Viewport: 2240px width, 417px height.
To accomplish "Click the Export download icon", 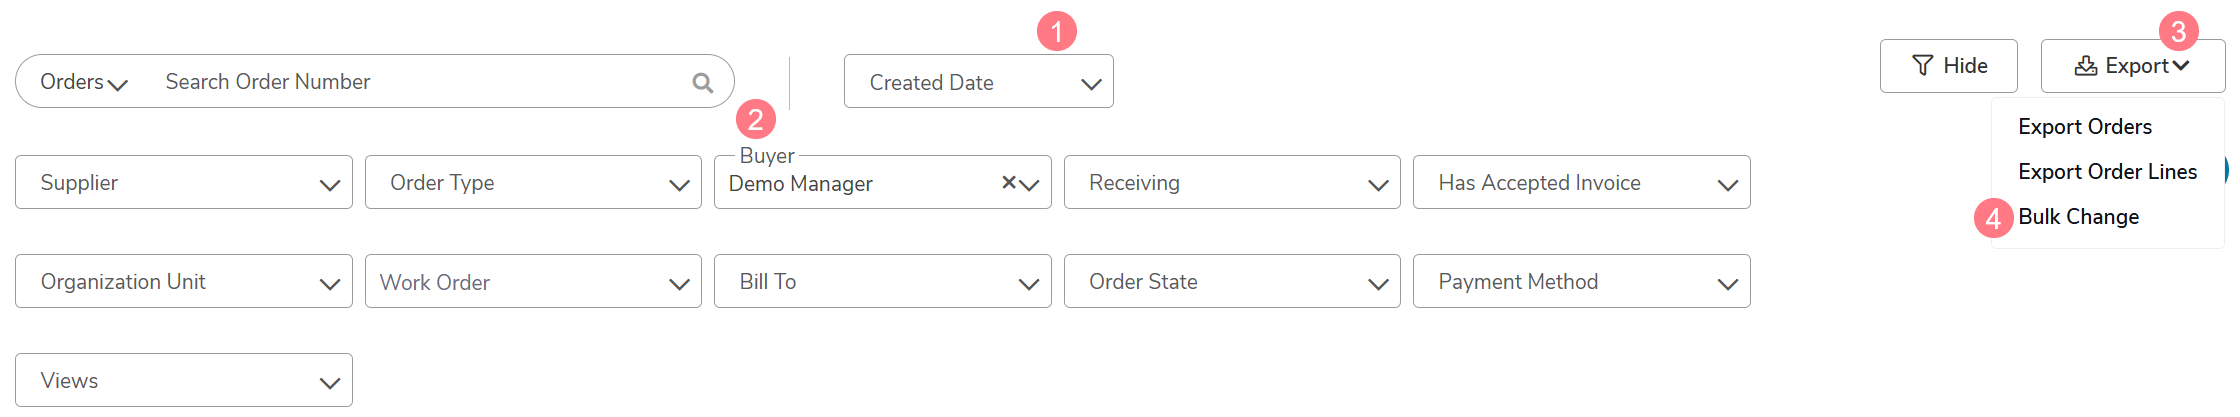I will coord(2086,66).
